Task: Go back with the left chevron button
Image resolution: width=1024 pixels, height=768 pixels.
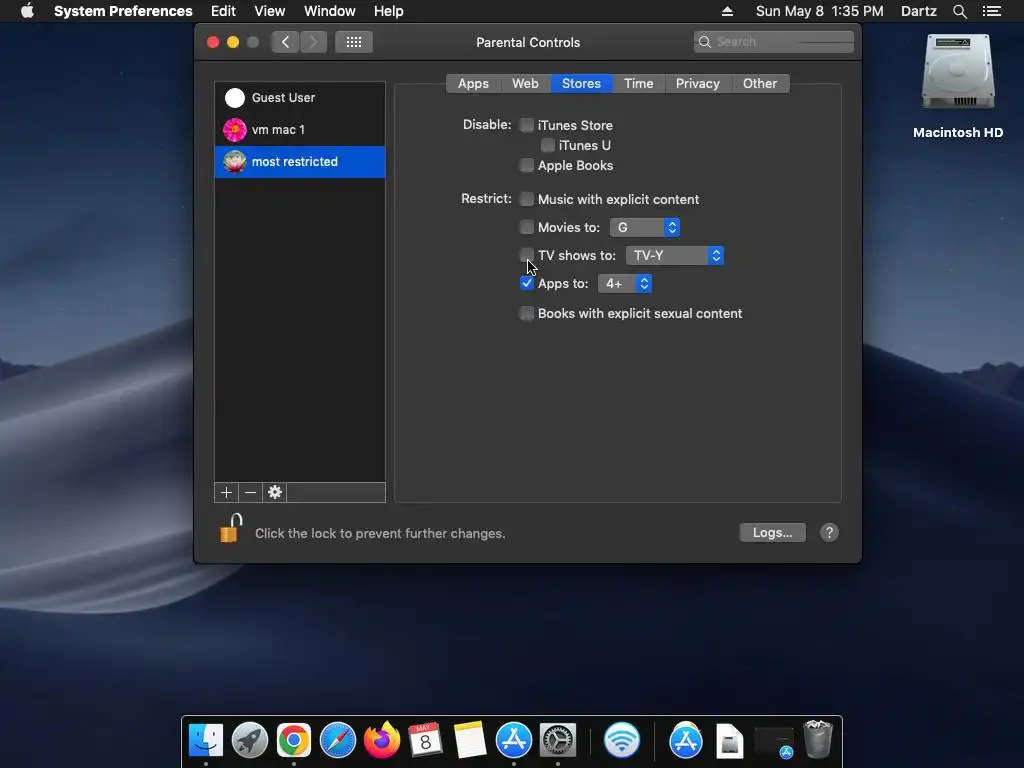Action: [285, 42]
